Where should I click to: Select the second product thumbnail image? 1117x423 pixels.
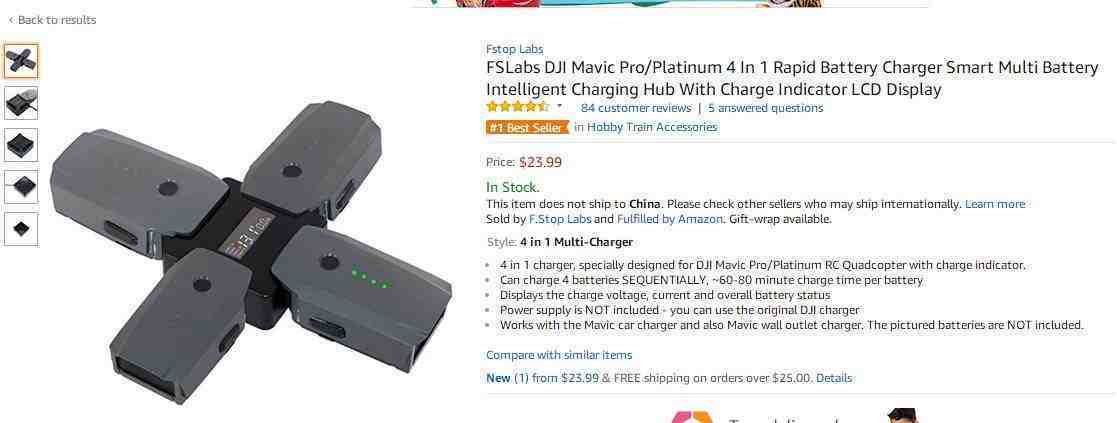[x=21, y=103]
